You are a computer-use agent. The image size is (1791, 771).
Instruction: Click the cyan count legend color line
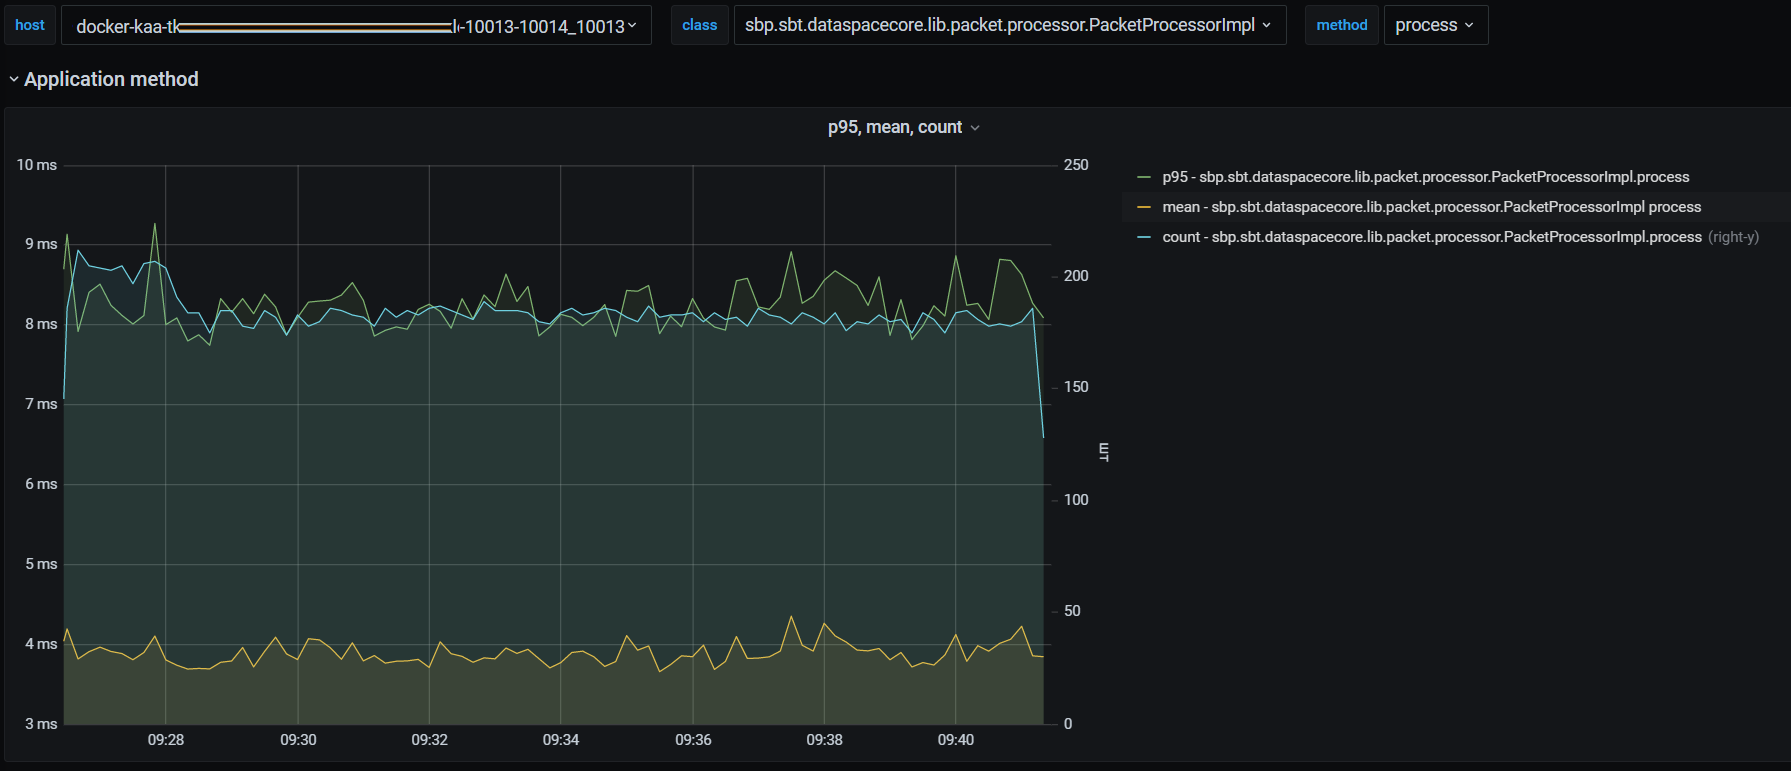pos(1144,237)
